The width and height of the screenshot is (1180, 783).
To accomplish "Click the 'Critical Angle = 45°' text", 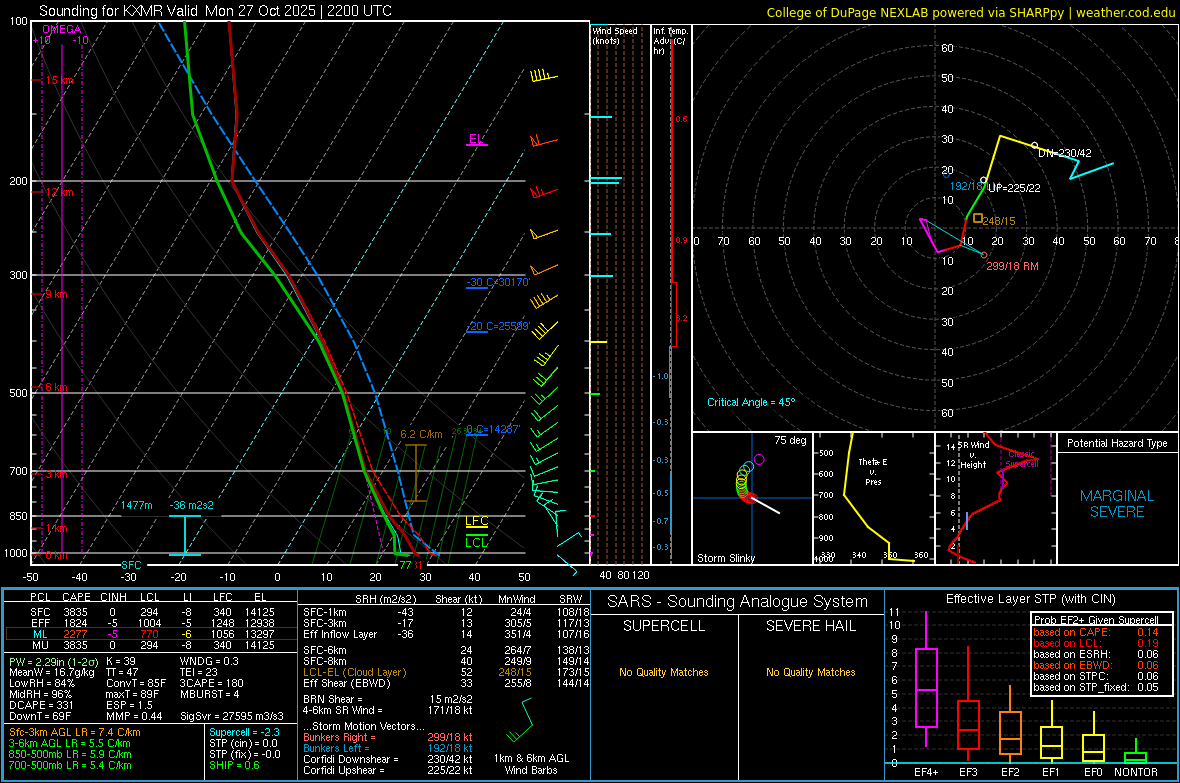I will point(751,402).
